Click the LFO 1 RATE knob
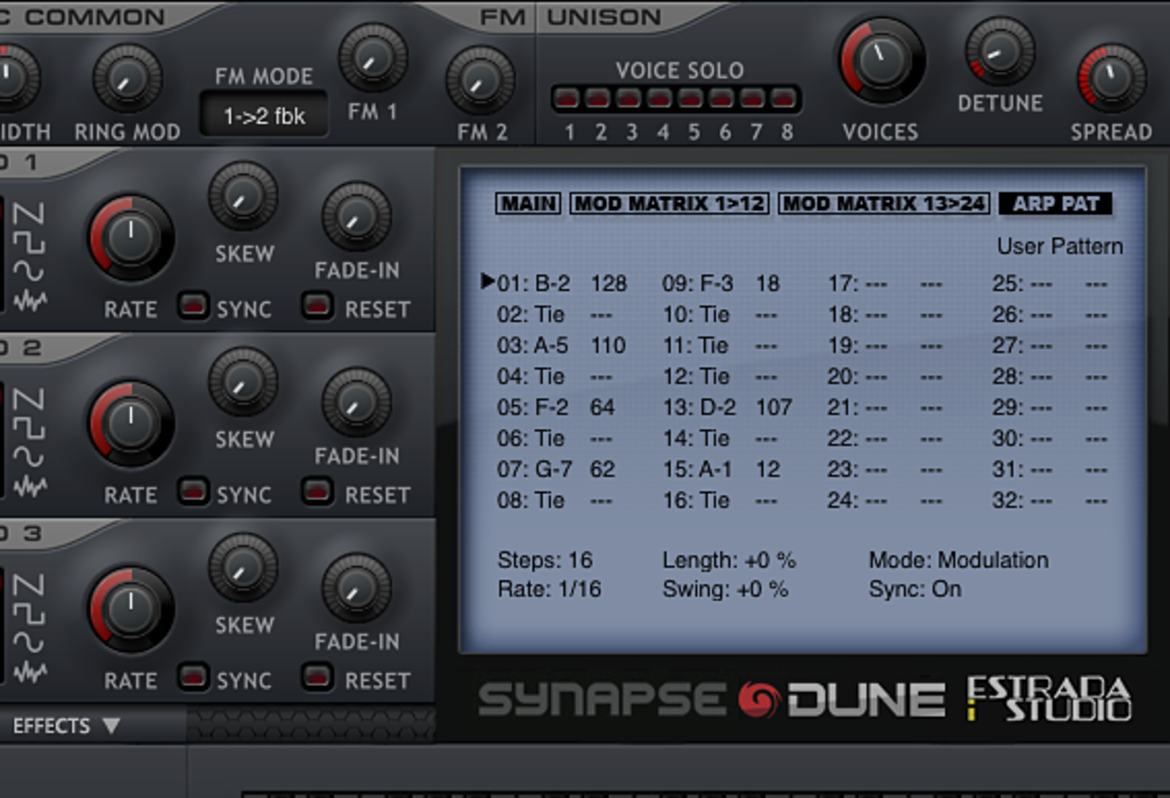 click(131, 238)
